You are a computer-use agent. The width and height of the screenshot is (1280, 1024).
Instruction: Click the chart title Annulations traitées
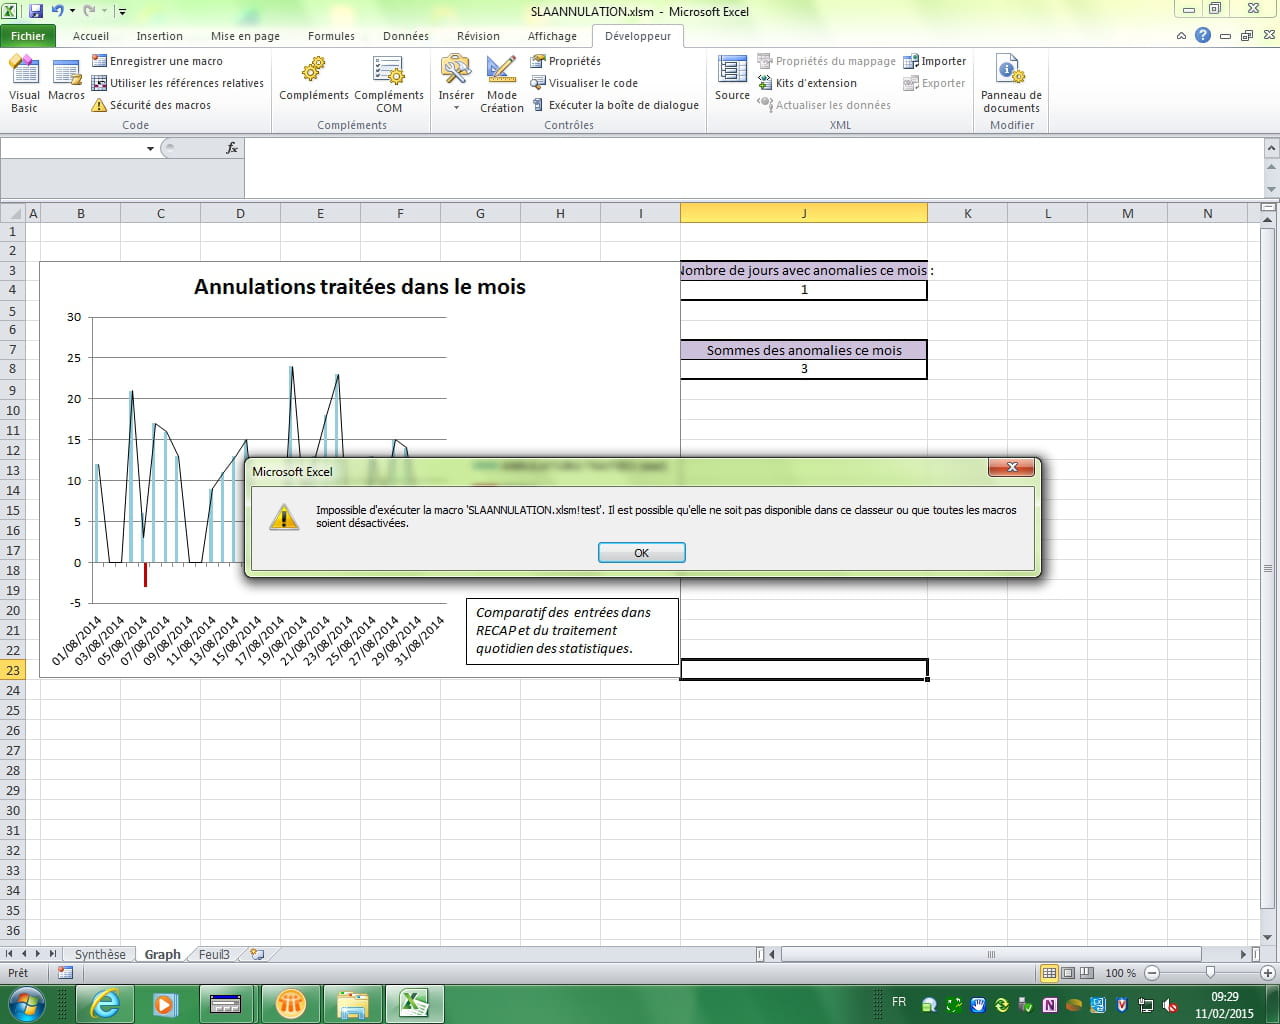pos(360,287)
